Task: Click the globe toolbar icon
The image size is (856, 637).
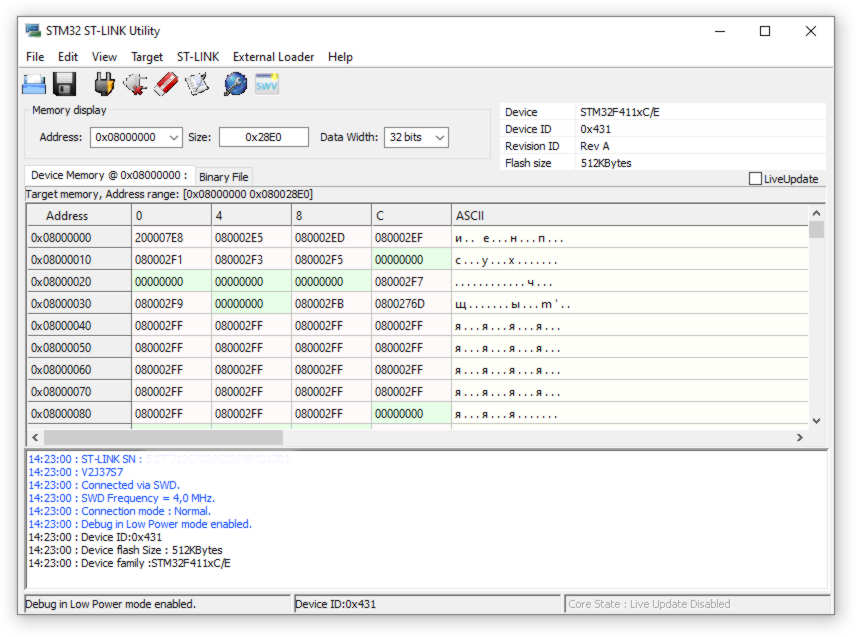Action: click(x=235, y=85)
